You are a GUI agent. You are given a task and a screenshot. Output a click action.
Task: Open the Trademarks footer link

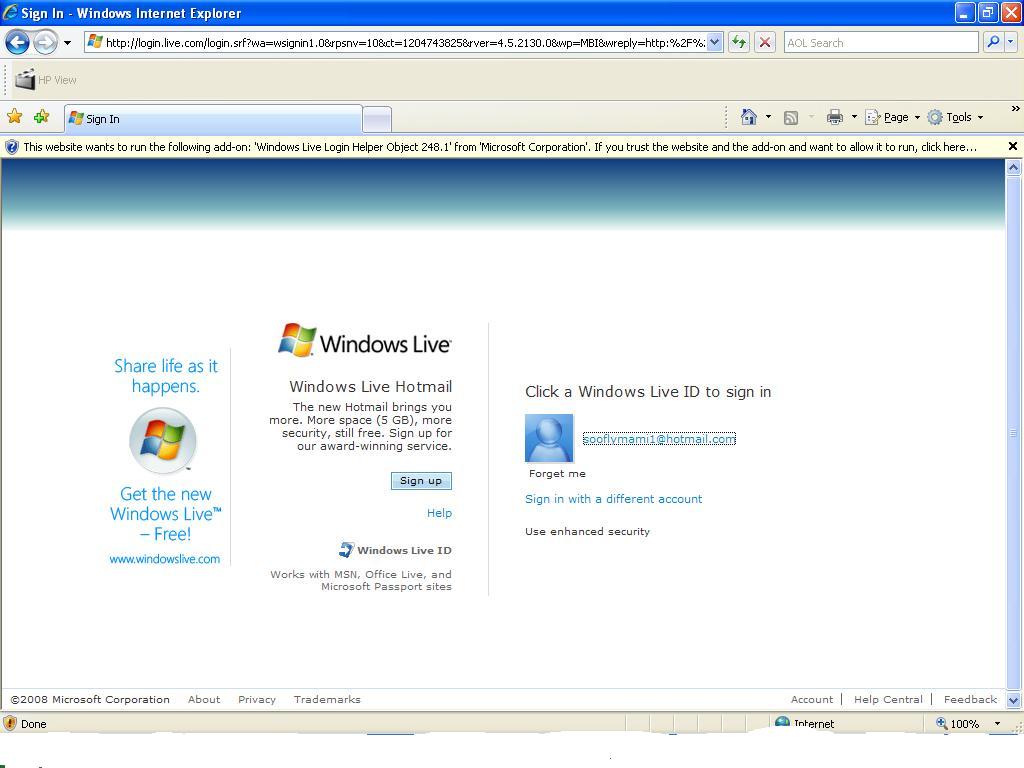click(x=327, y=699)
